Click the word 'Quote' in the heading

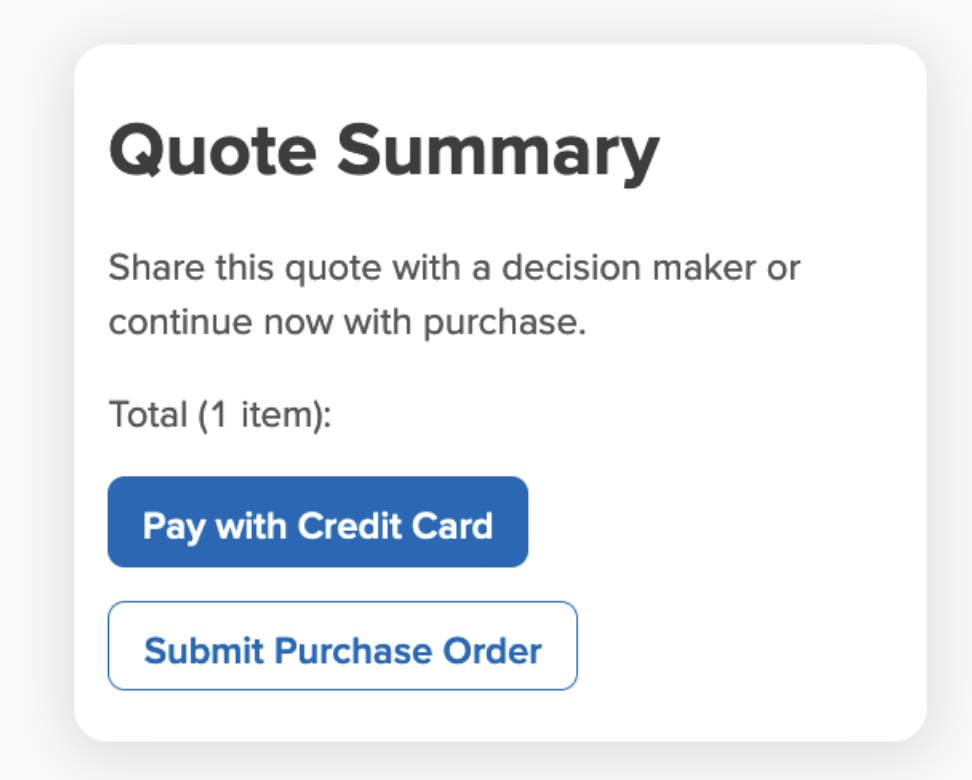(213, 151)
